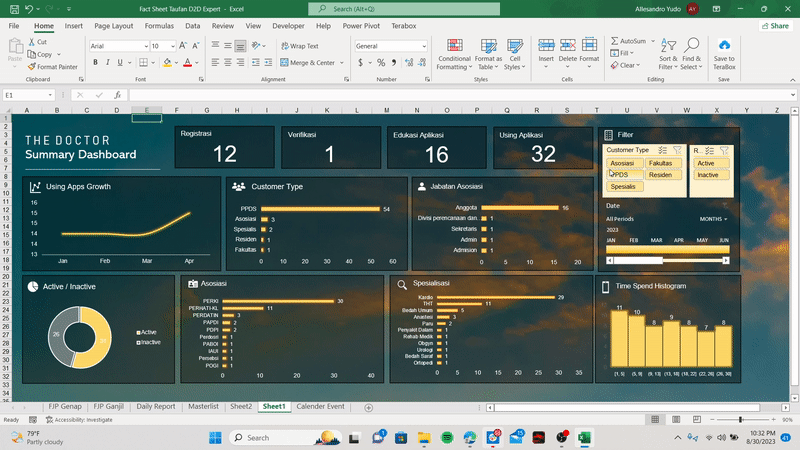Click the insert function fx icon
The image size is (800, 450).
coord(117,95)
